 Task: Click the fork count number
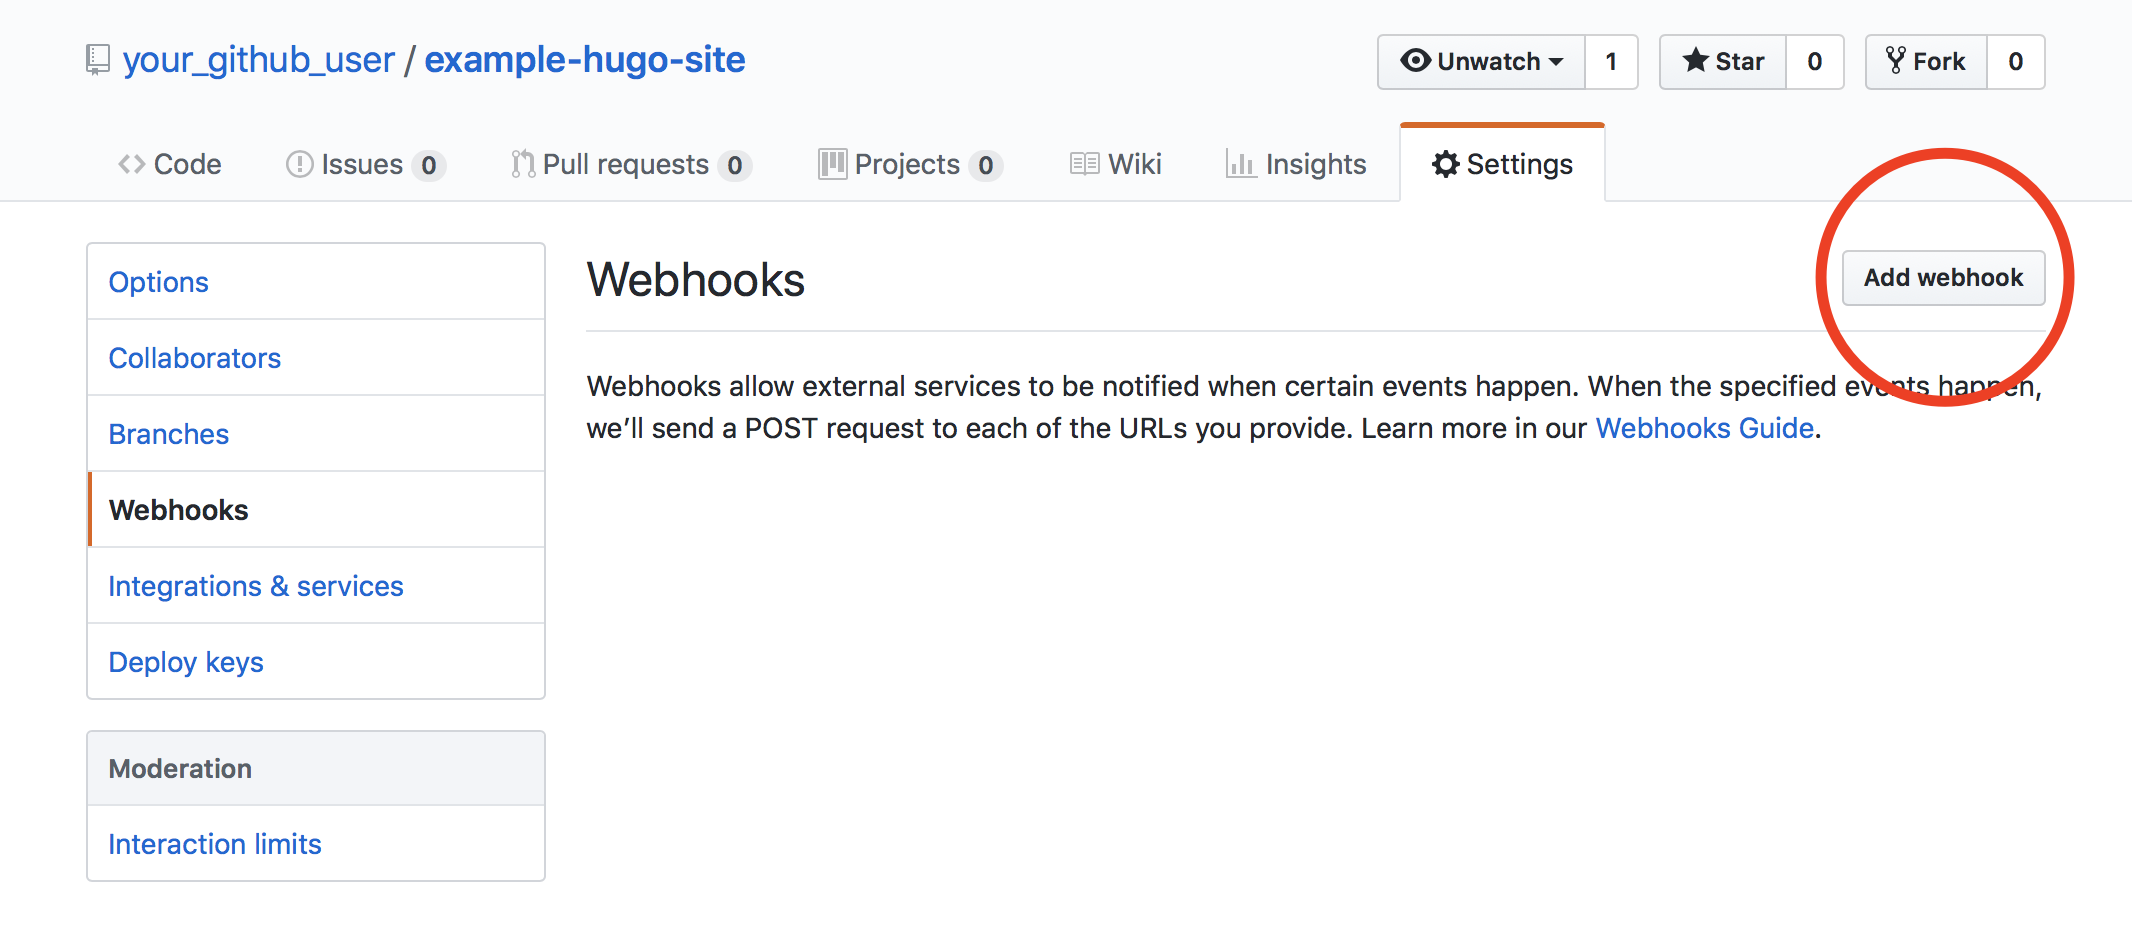(x=2016, y=61)
